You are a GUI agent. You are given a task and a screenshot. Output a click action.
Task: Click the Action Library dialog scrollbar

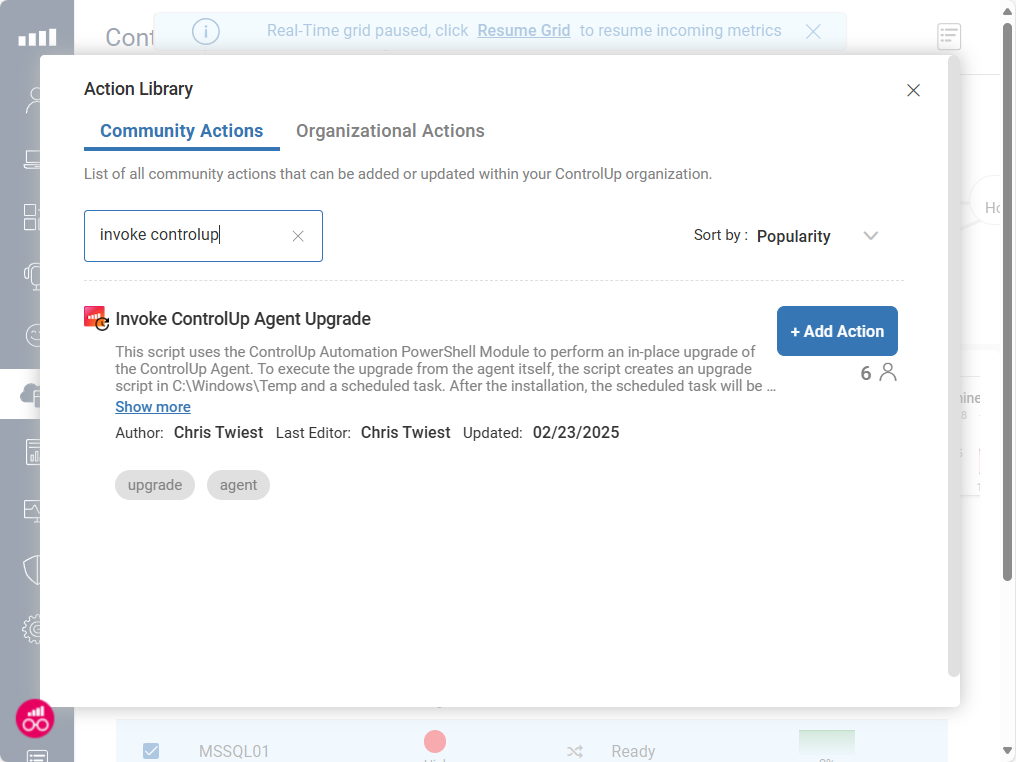[953, 366]
